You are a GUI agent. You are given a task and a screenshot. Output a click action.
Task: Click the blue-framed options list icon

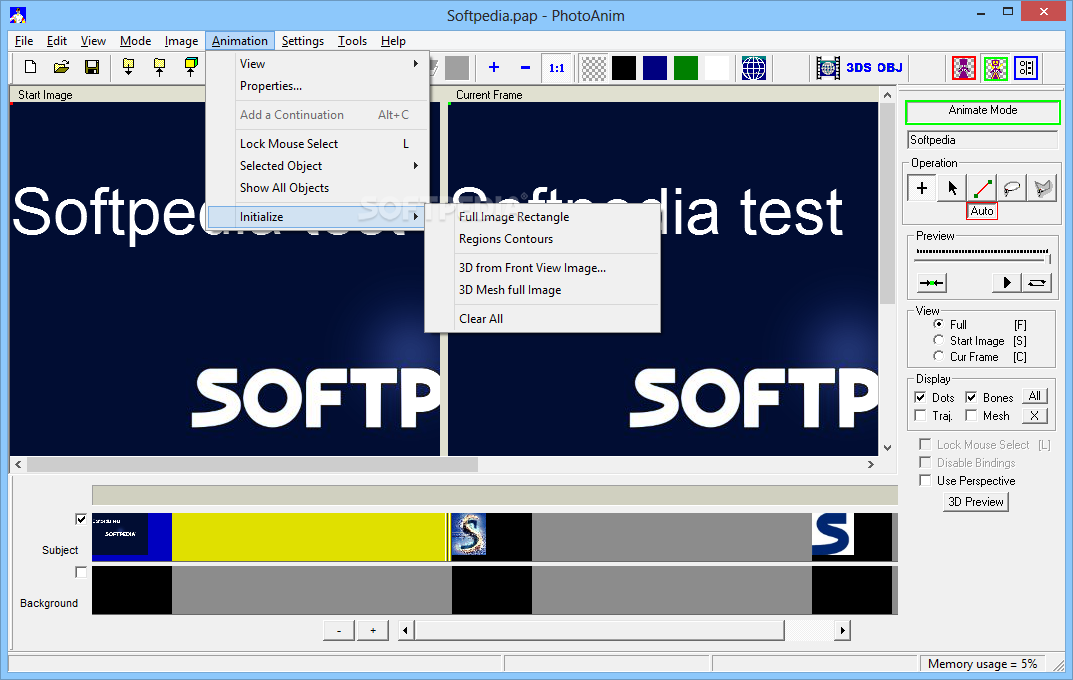pyautogui.click(x=1026, y=68)
